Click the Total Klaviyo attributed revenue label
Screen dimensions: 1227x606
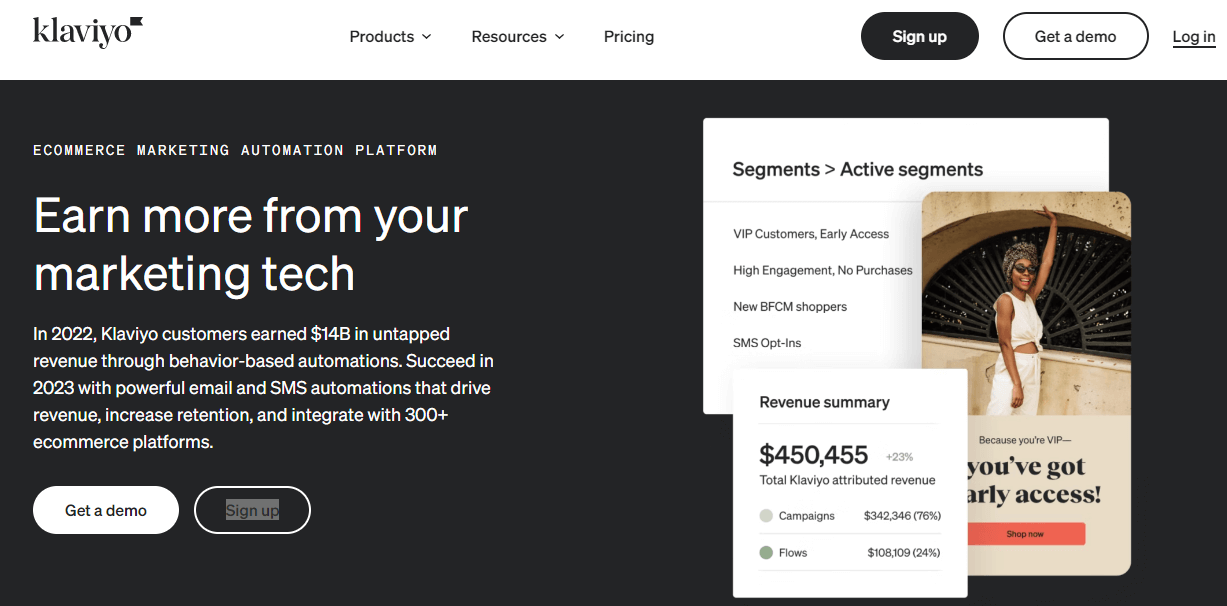(x=847, y=480)
